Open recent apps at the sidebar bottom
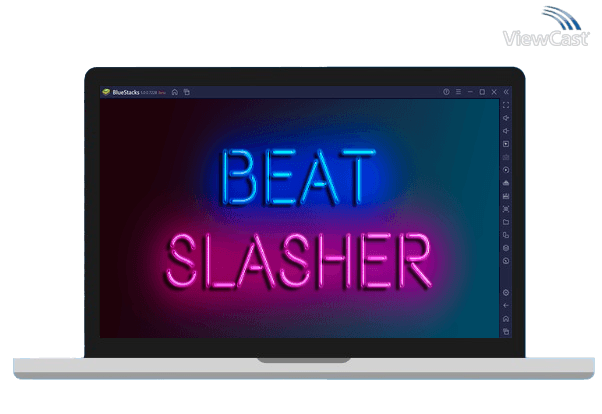602x414 pixels. [x=506, y=331]
